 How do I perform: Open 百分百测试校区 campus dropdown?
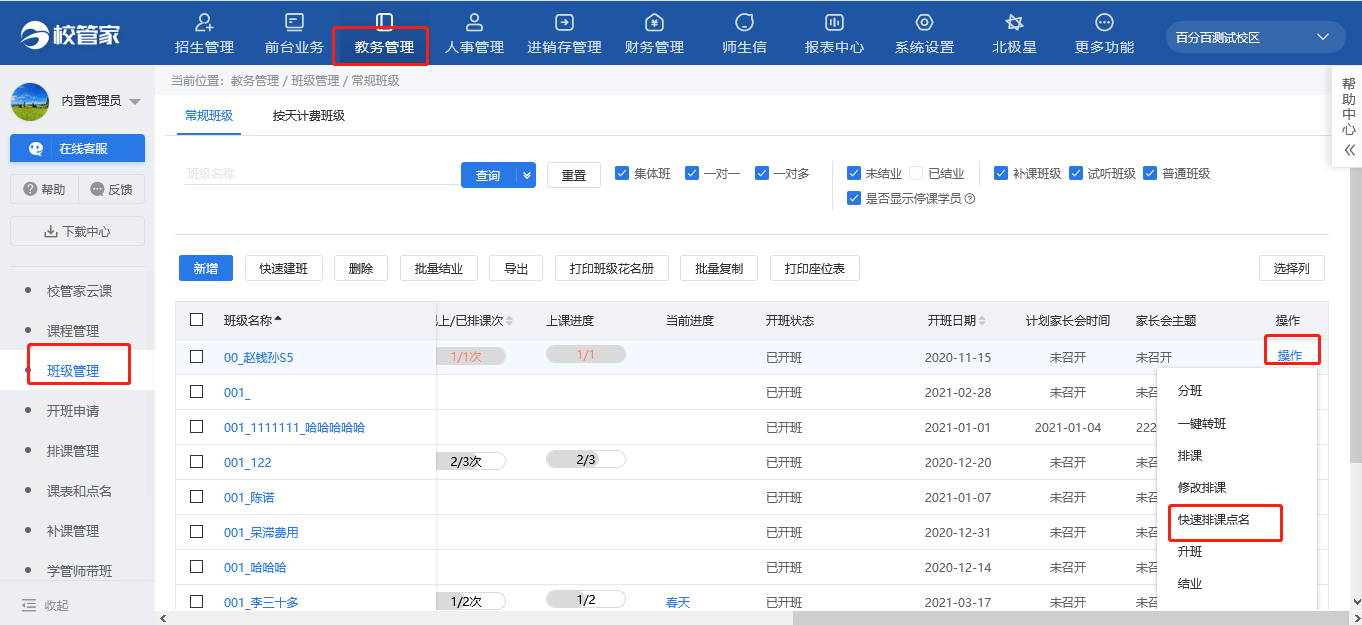[1254, 37]
